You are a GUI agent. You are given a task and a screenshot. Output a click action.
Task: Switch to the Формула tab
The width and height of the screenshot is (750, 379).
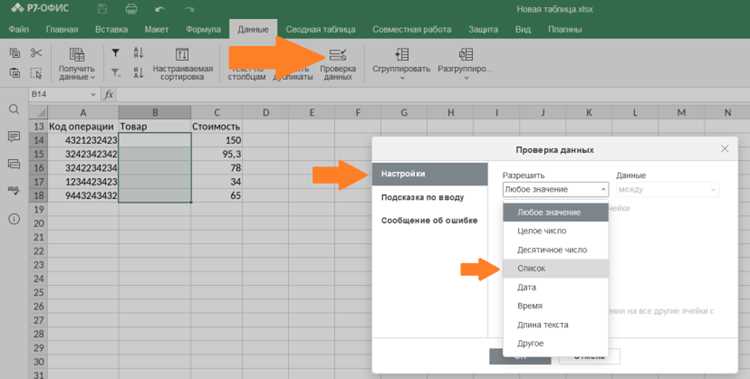tap(203, 29)
